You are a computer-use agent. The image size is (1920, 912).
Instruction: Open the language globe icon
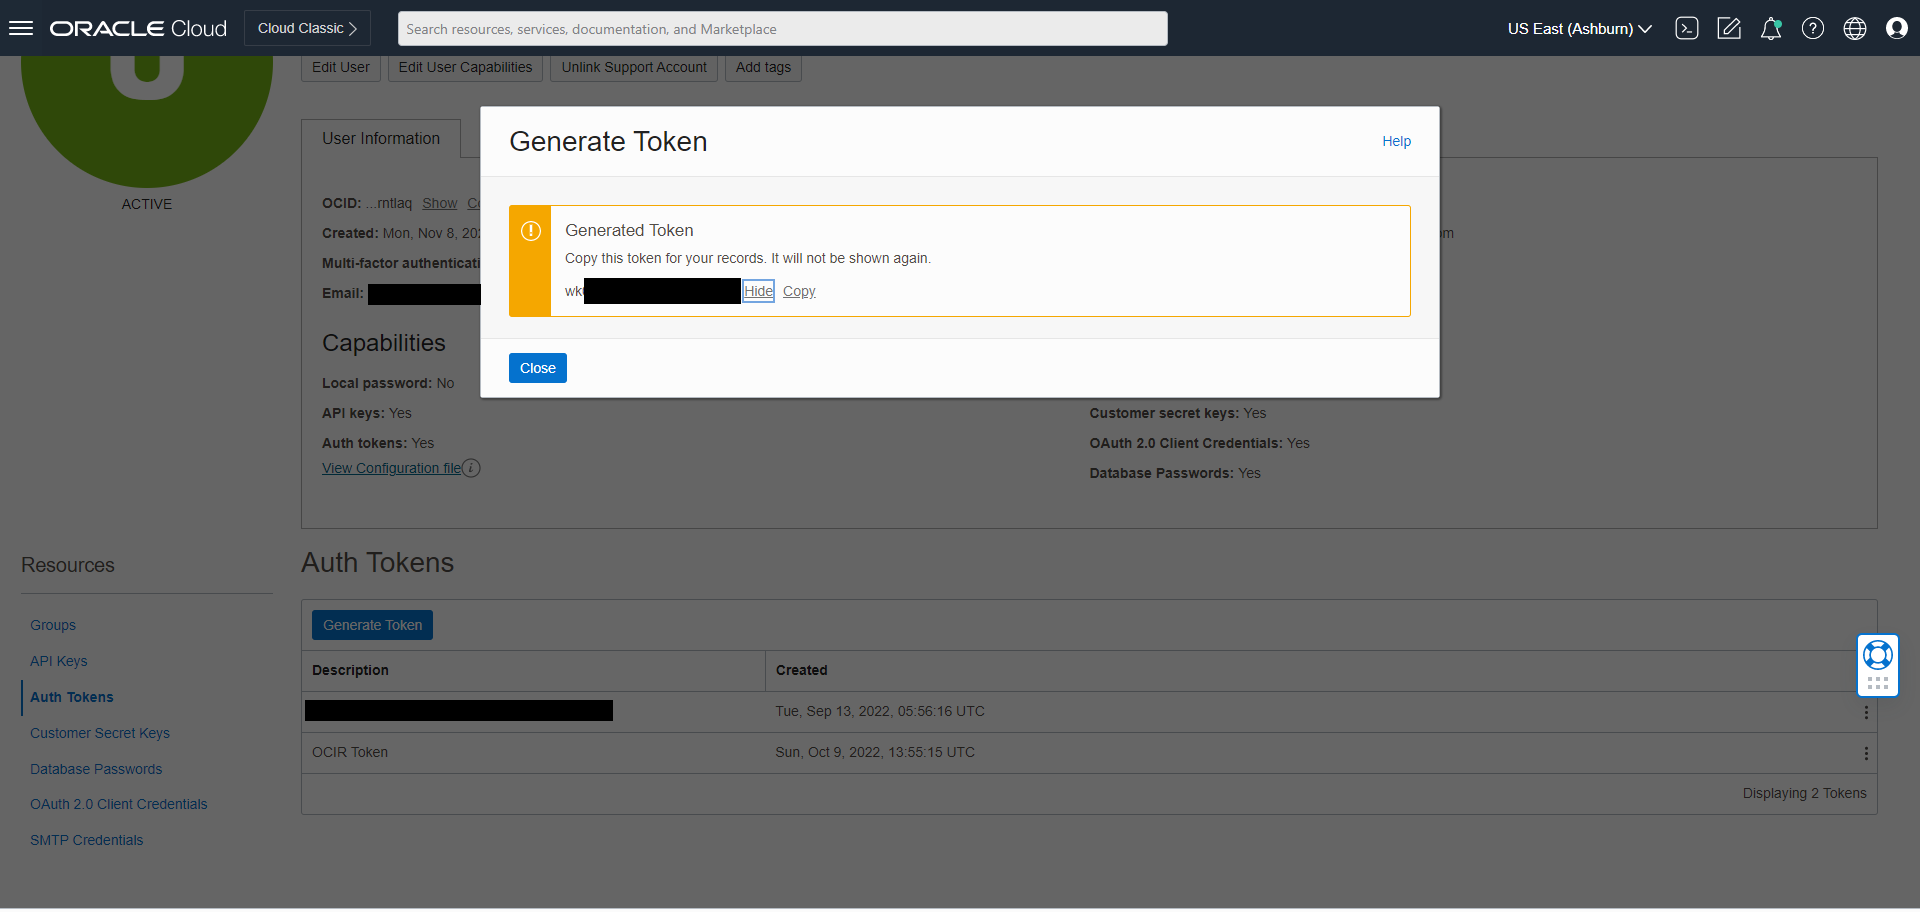(1855, 28)
